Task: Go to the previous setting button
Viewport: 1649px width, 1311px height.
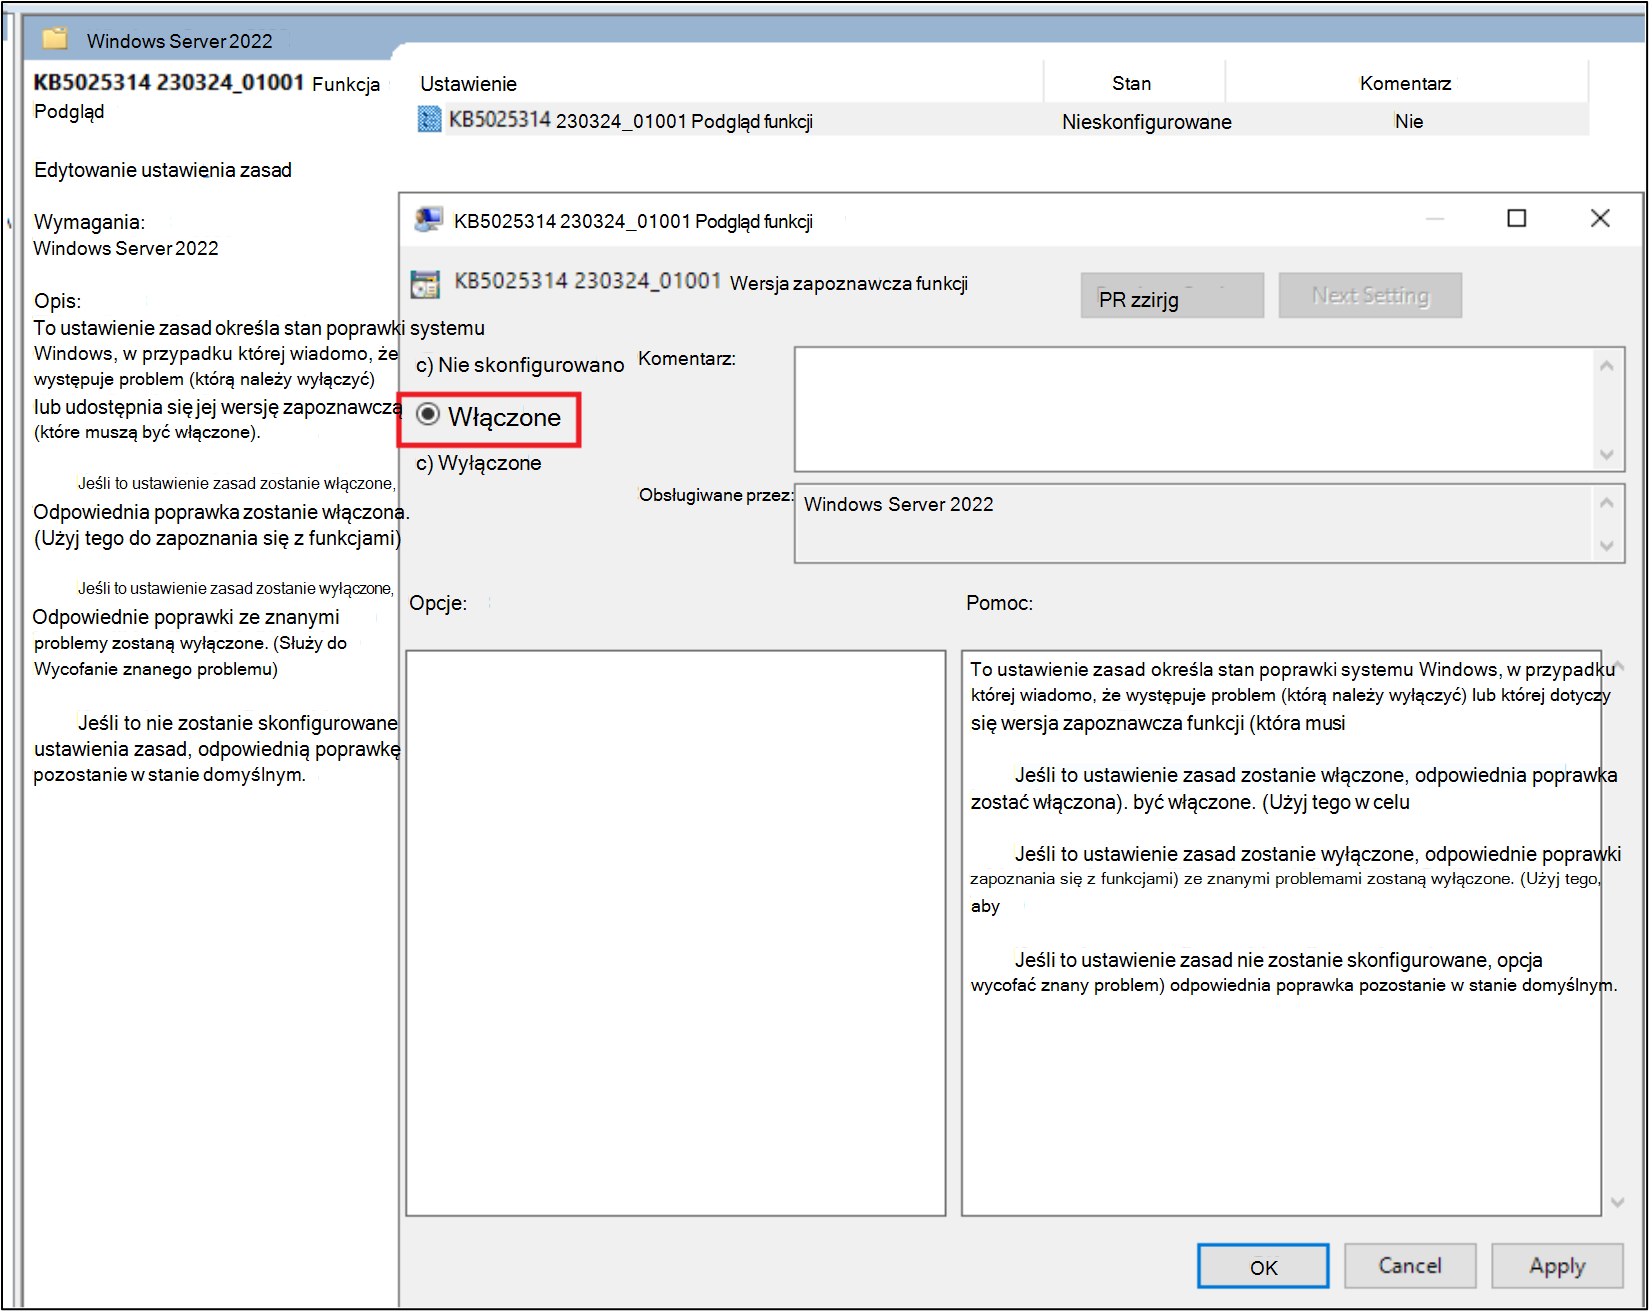Action: (1172, 296)
